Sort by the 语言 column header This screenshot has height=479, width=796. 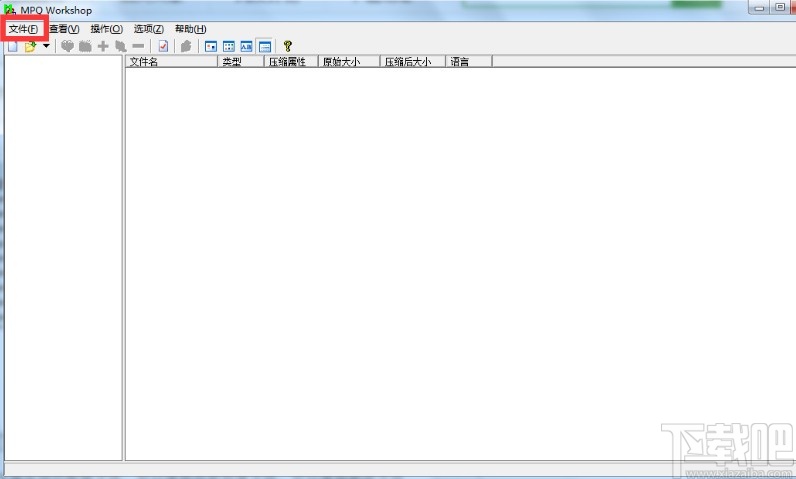[469, 61]
